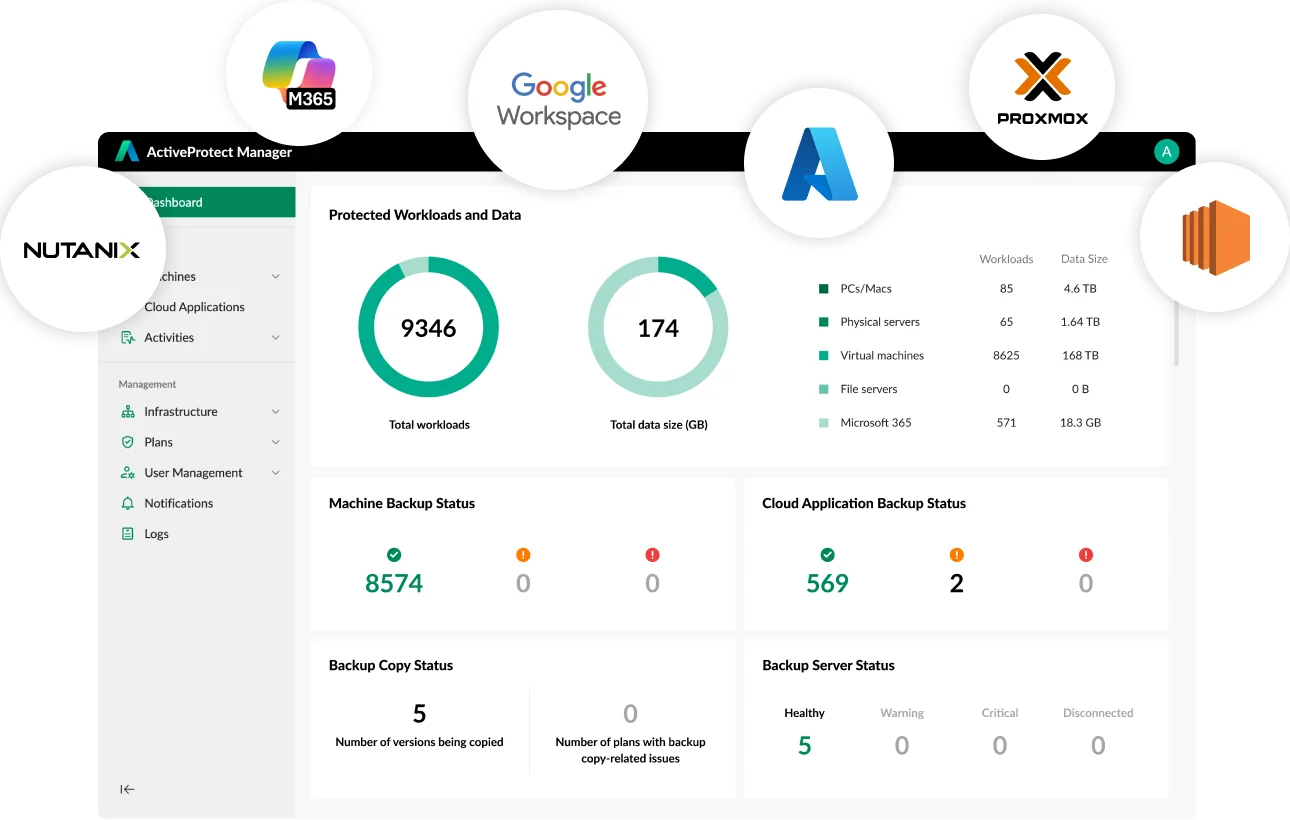Image resolution: width=1290 pixels, height=820 pixels.
Task: Click the "18.3 GB" data size value
Action: 1080,423
